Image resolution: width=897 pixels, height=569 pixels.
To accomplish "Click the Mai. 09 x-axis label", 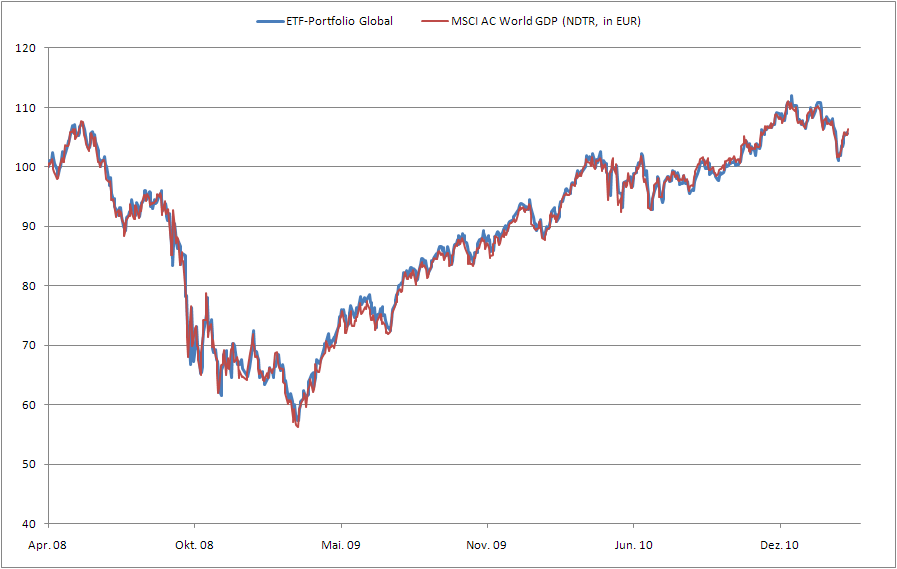I will tap(340, 545).
